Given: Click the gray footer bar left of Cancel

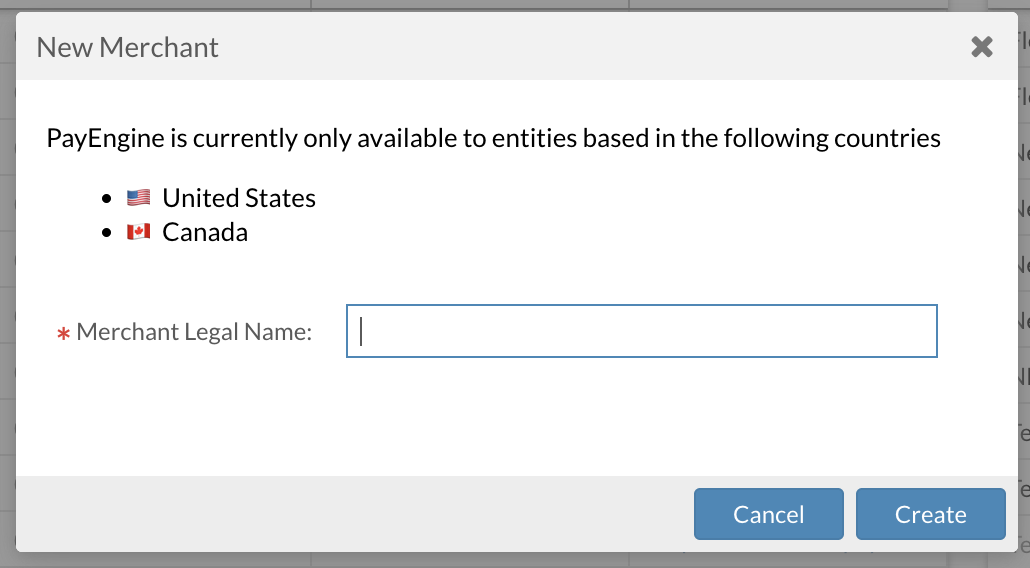Looking at the screenshot, I should [x=355, y=514].
